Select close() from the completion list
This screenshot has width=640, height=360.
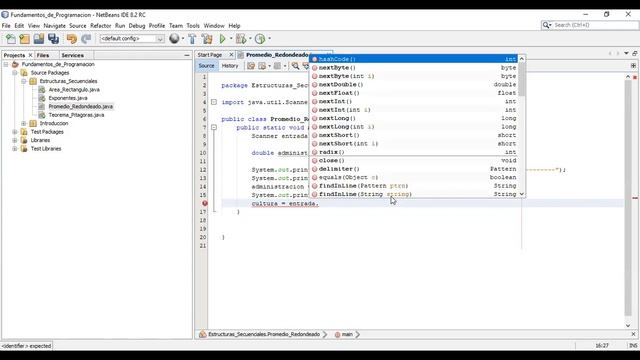pyautogui.click(x=414, y=160)
